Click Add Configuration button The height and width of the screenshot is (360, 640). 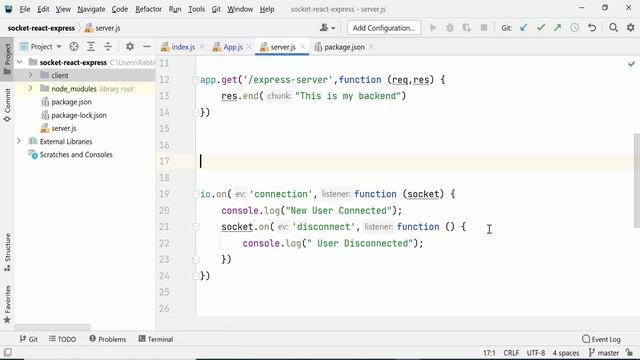pyautogui.click(x=384, y=28)
